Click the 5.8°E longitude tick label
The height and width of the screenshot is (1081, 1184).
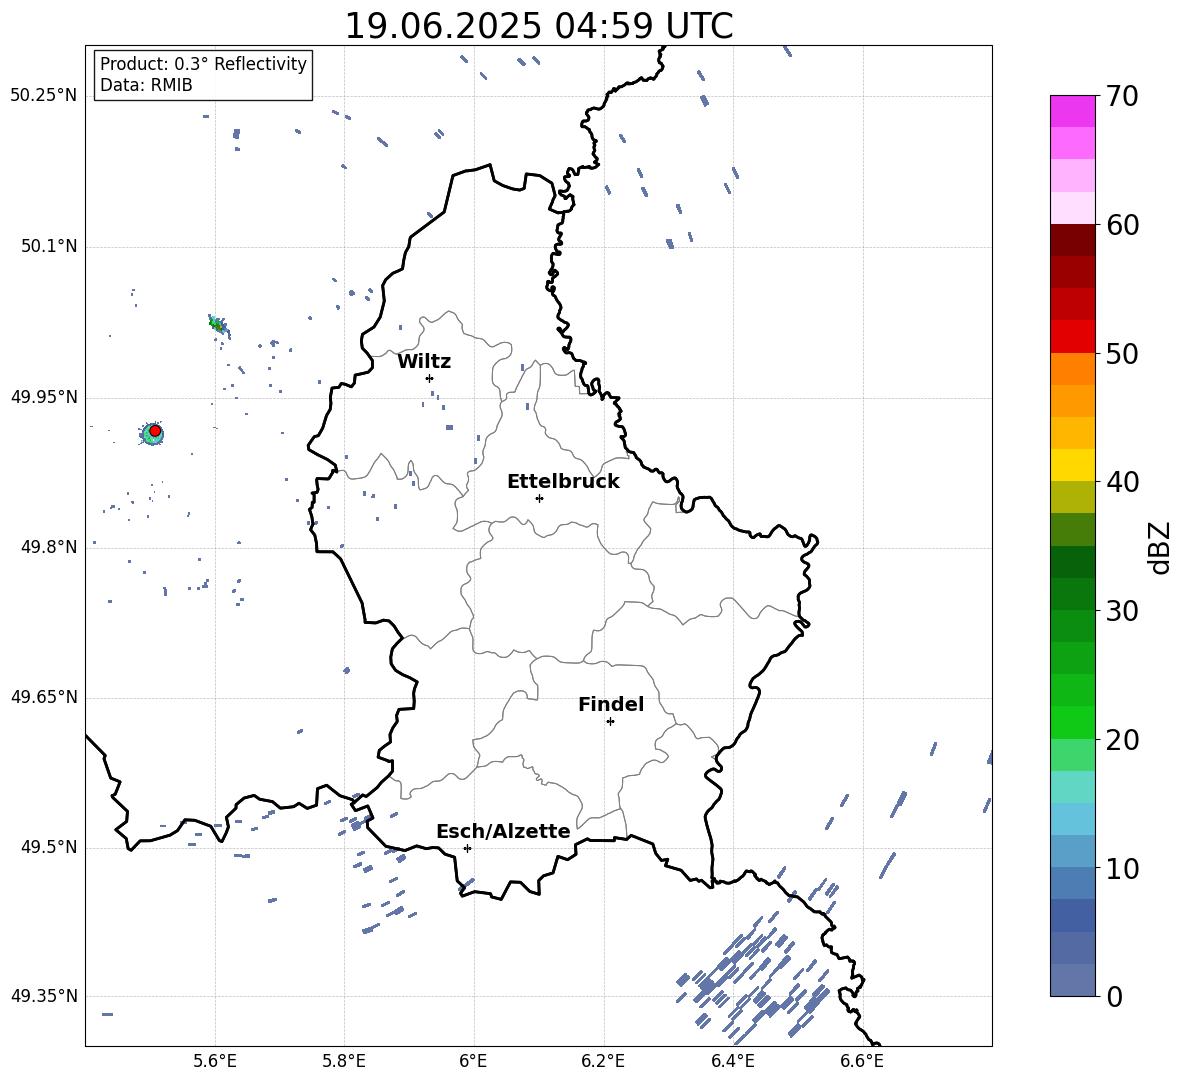click(344, 1062)
